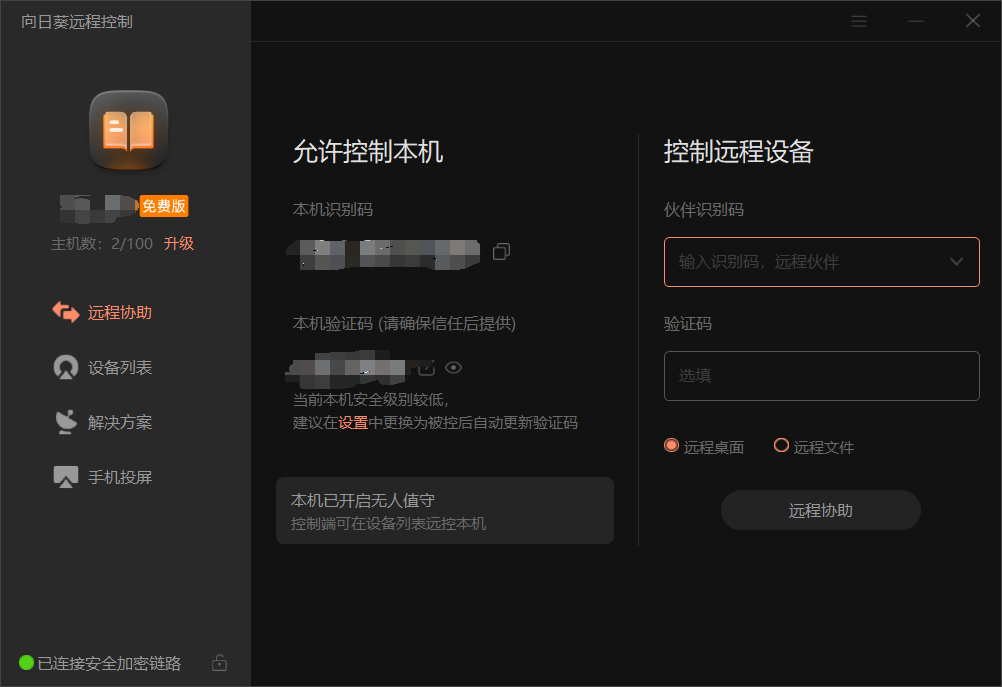Click the blurred local verification code

(347, 369)
